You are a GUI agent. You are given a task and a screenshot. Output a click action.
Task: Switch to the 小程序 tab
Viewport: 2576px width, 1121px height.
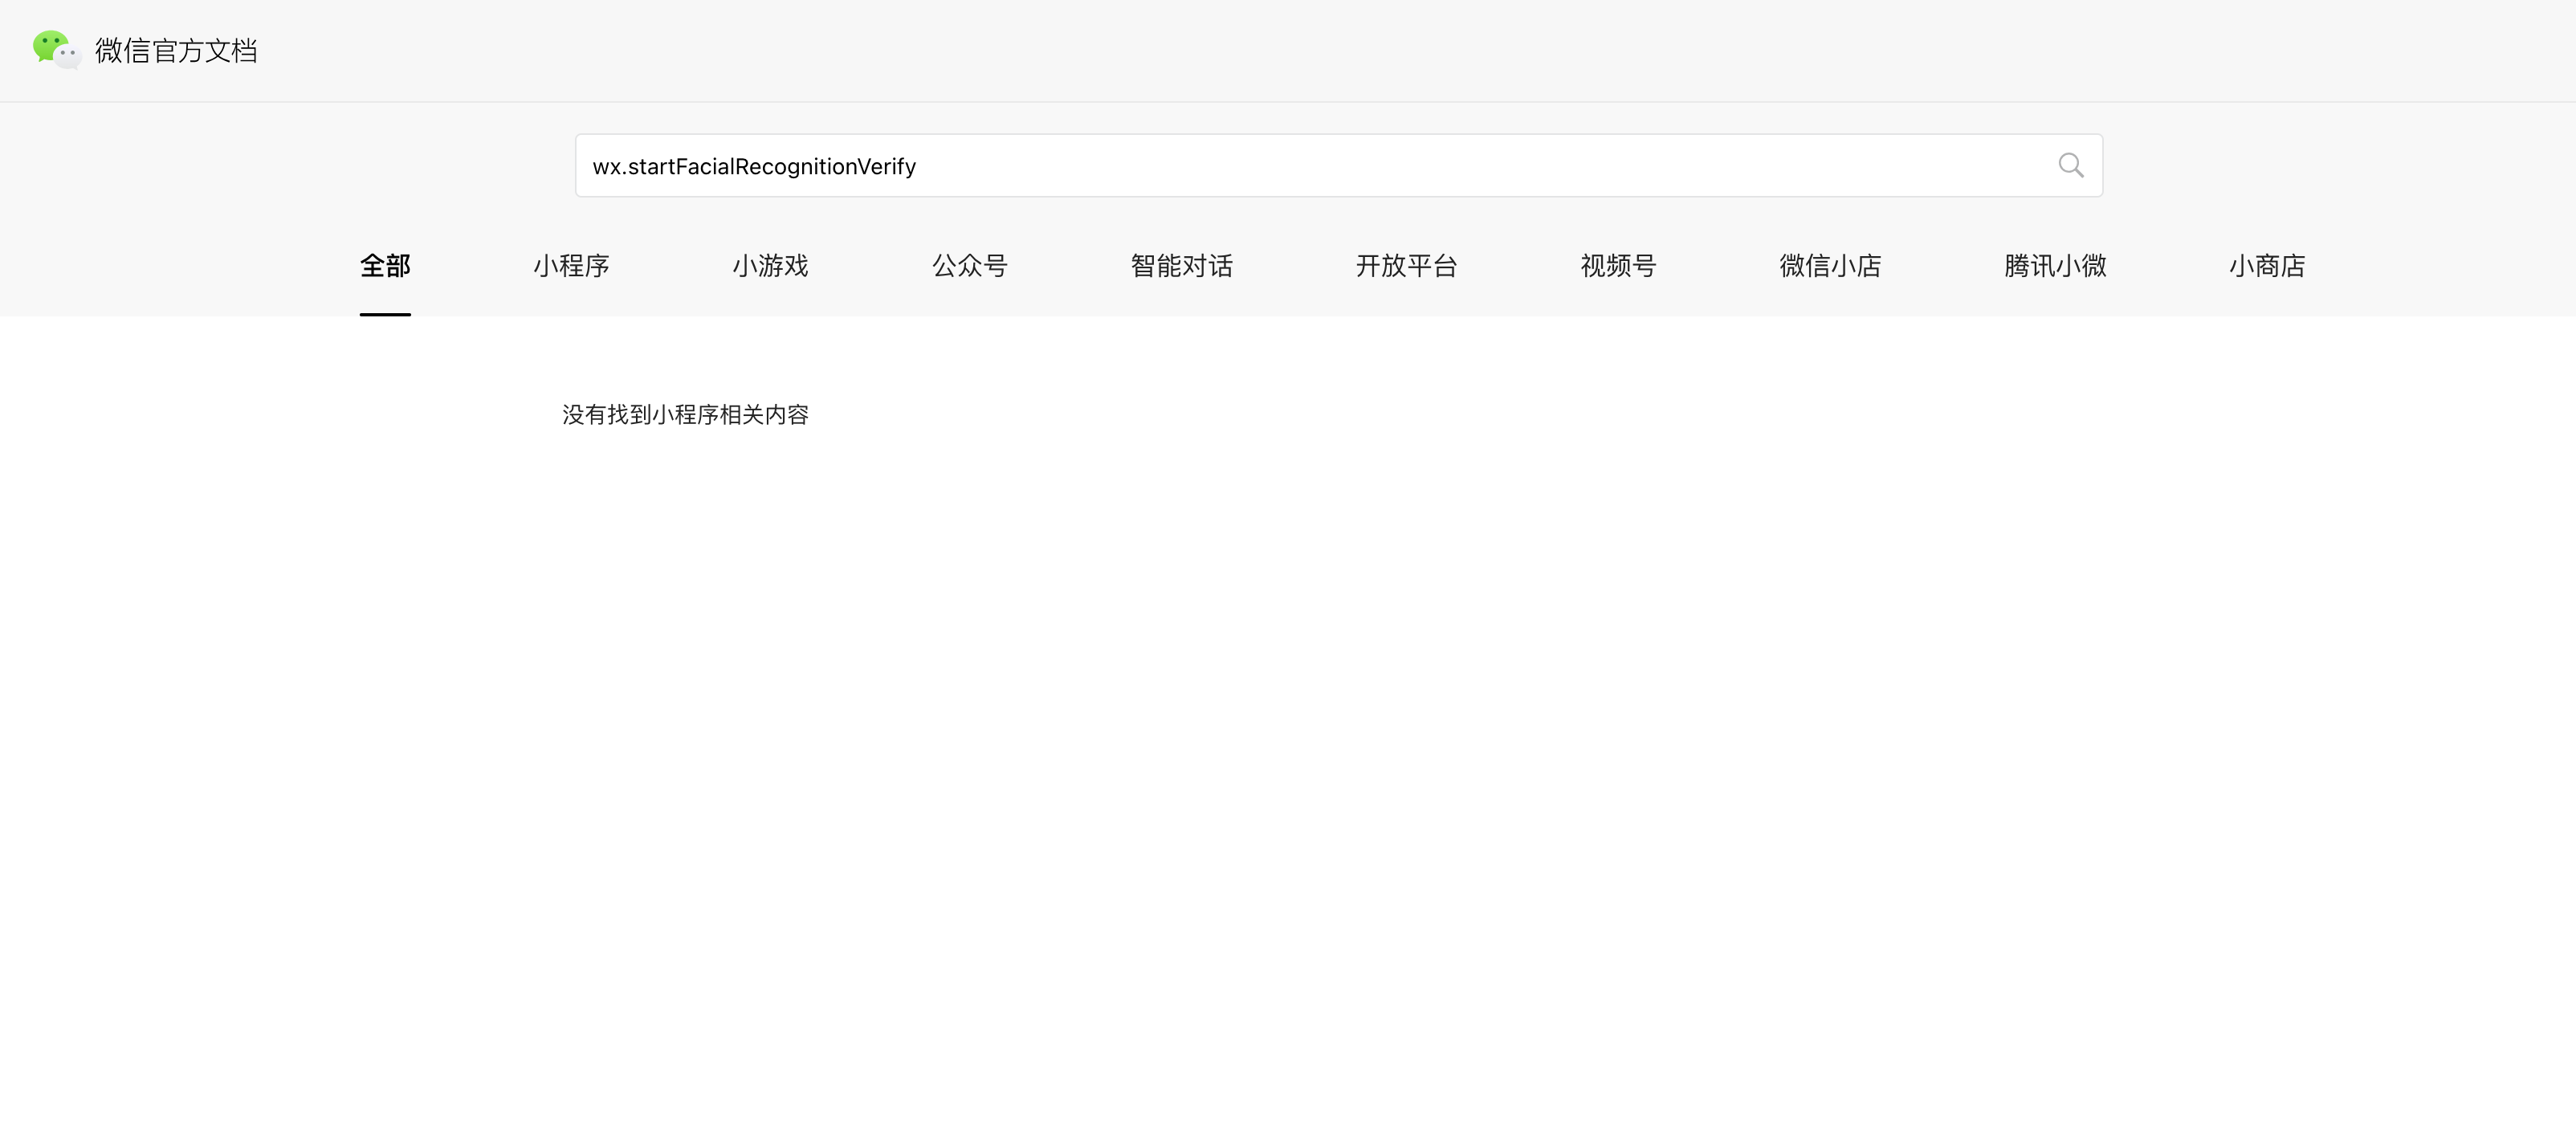571,266
